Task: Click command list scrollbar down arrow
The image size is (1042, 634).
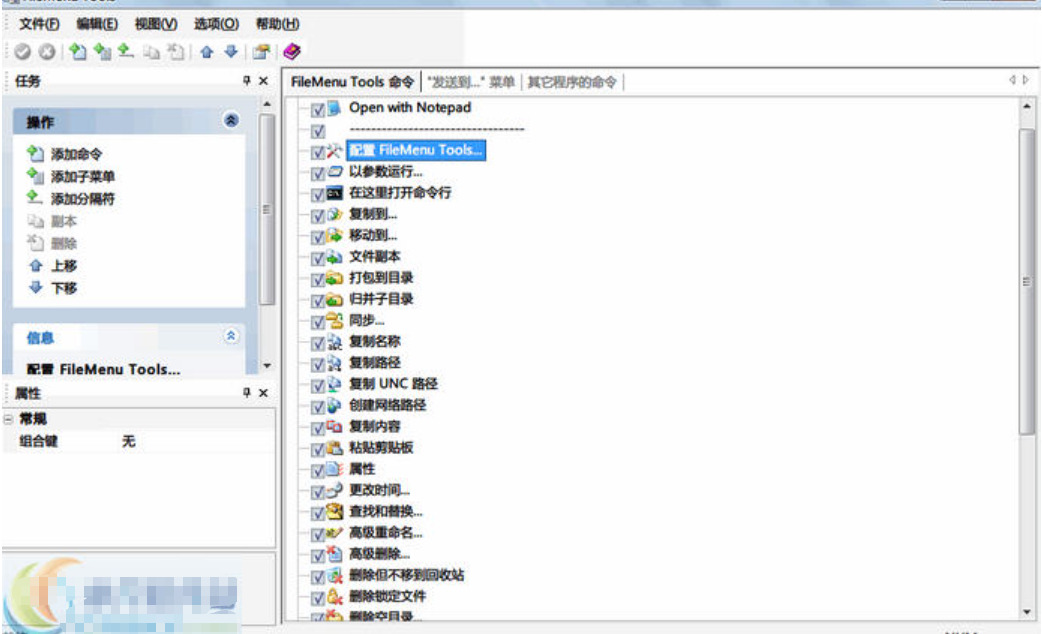Action: click(x=1027, y=612)
